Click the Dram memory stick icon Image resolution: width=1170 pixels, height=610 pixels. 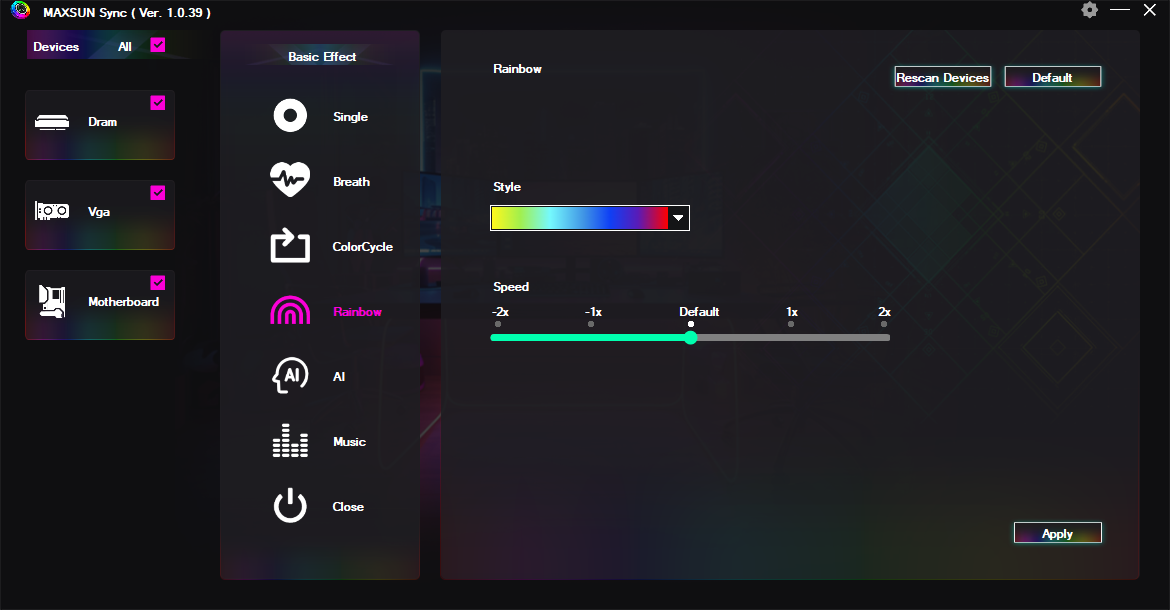[52, 122]
